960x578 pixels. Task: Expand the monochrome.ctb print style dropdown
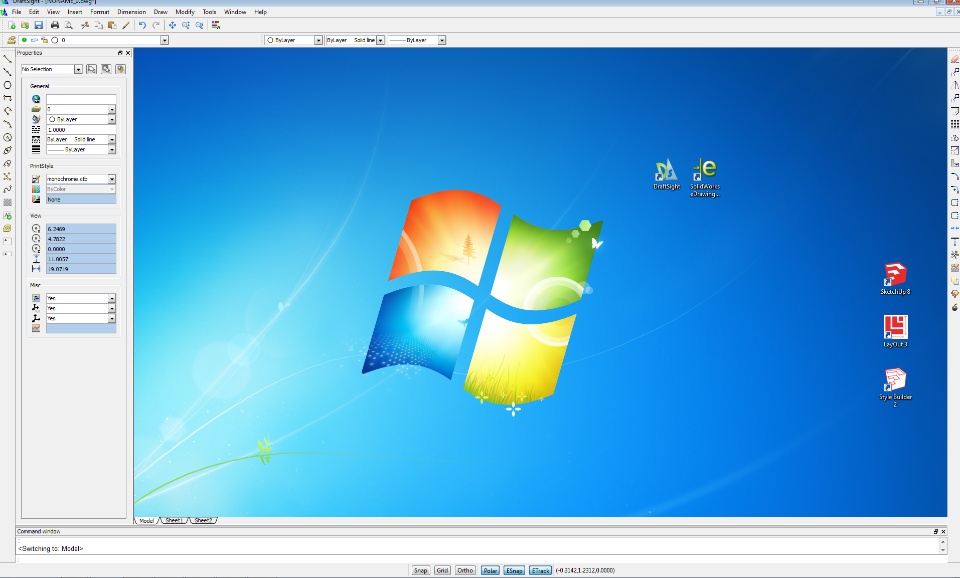(x=111, y=179)
